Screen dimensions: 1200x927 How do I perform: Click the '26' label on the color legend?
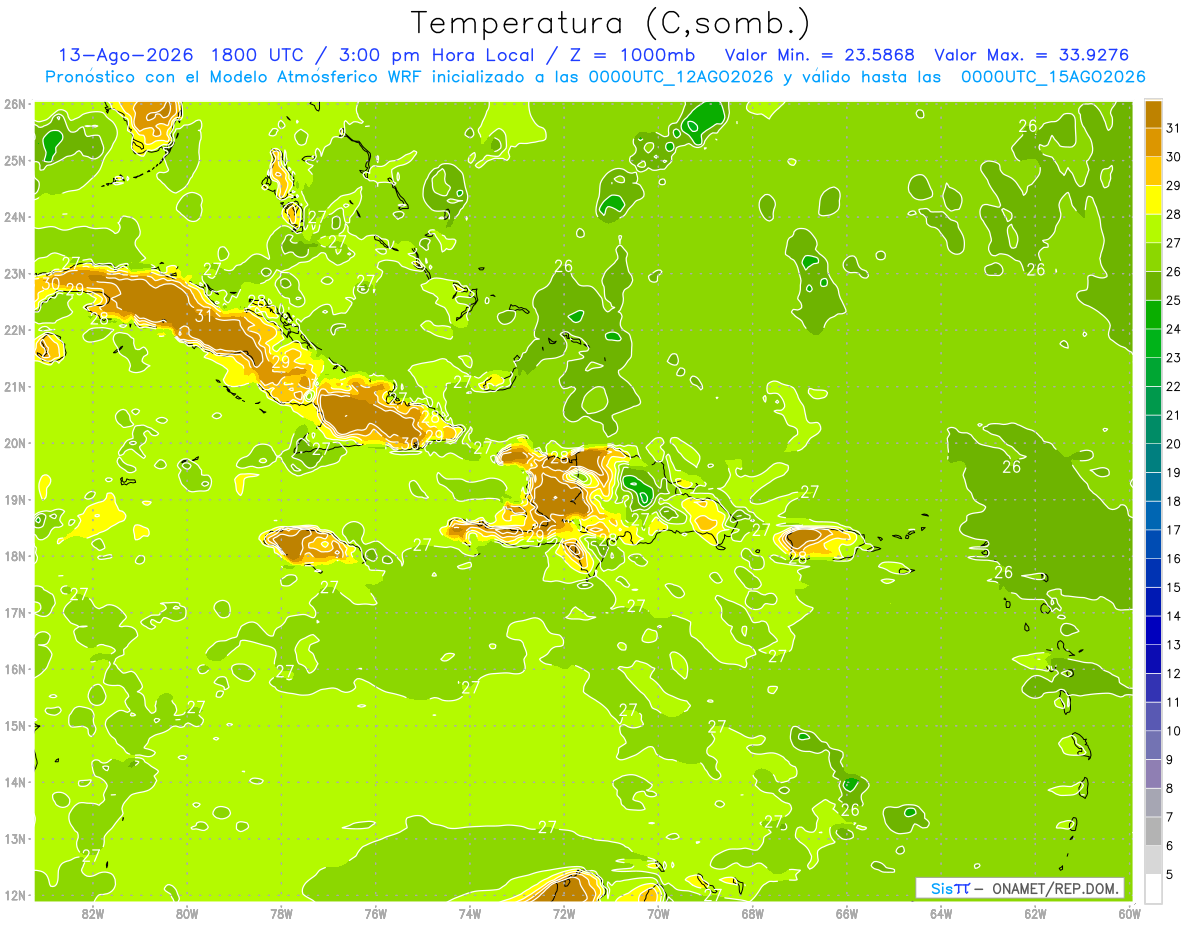click(x=1173, y=272)
